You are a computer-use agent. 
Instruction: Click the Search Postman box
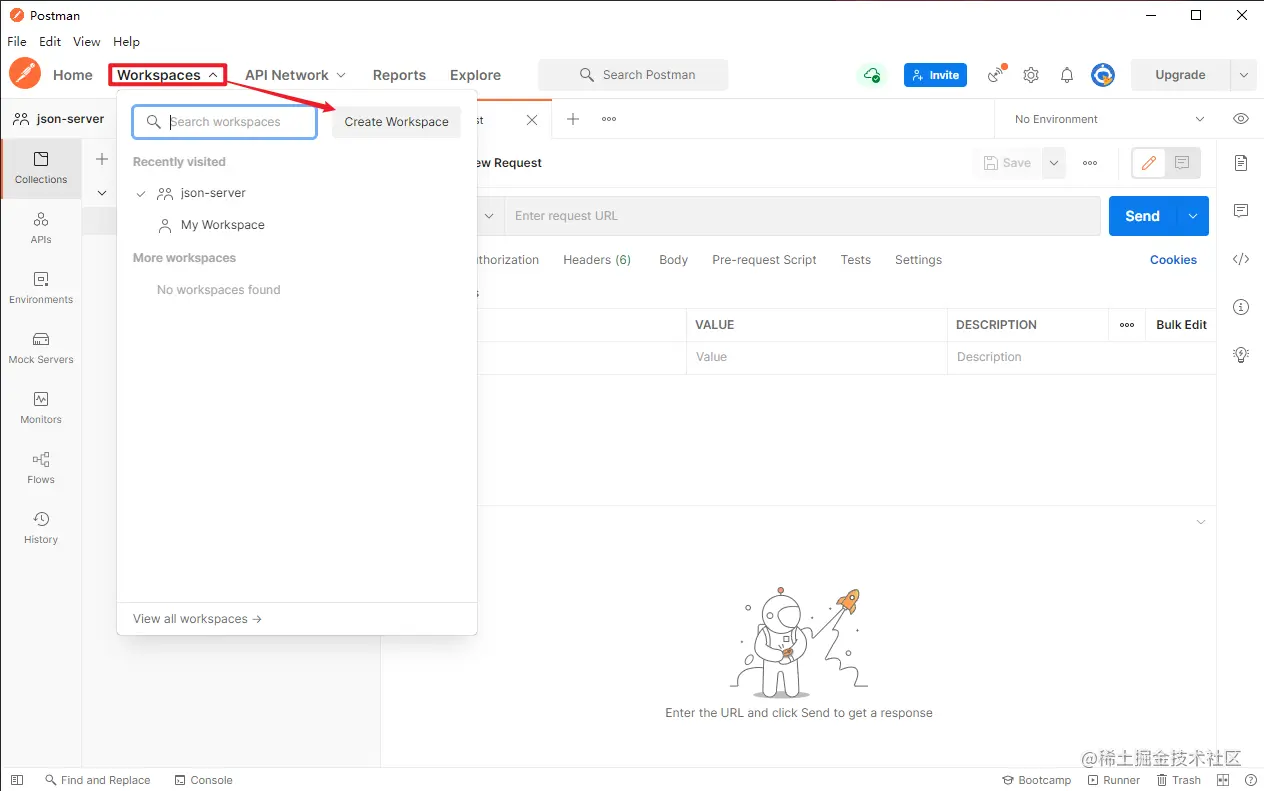633,75
